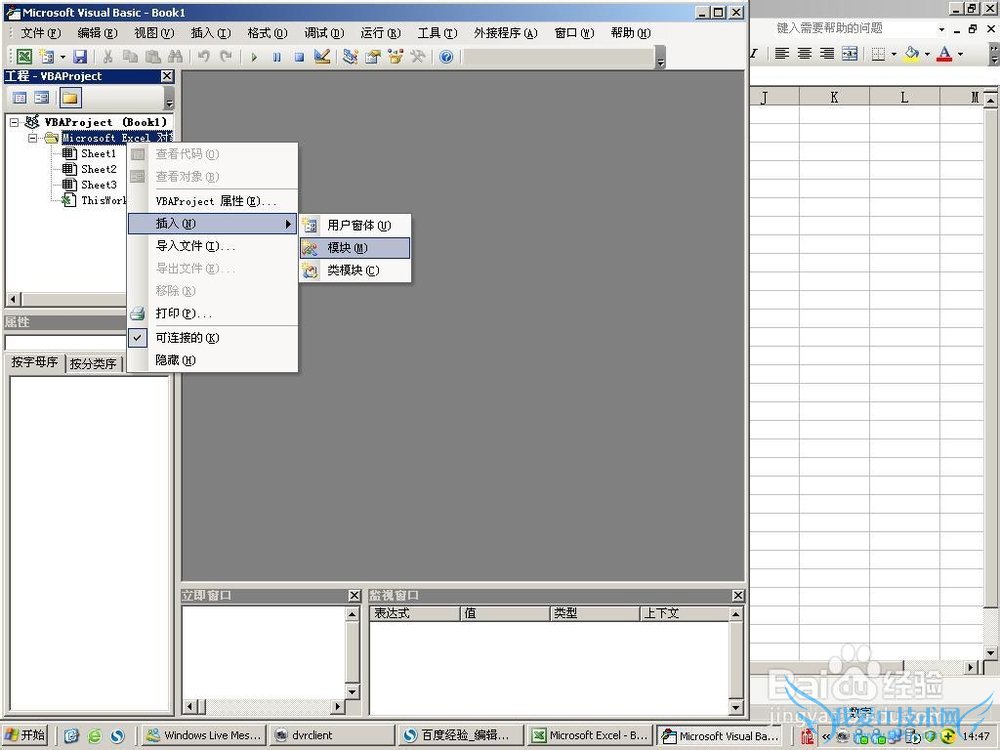Click the yellow fill color bucket
Viewport: 1000px width, 750px height.
pyautogui.click(x=911, y=54)
